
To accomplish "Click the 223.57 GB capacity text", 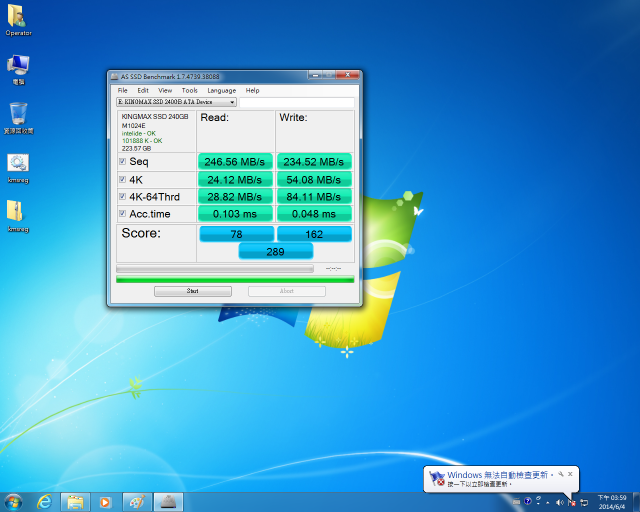I will click(x=136, y=148).
